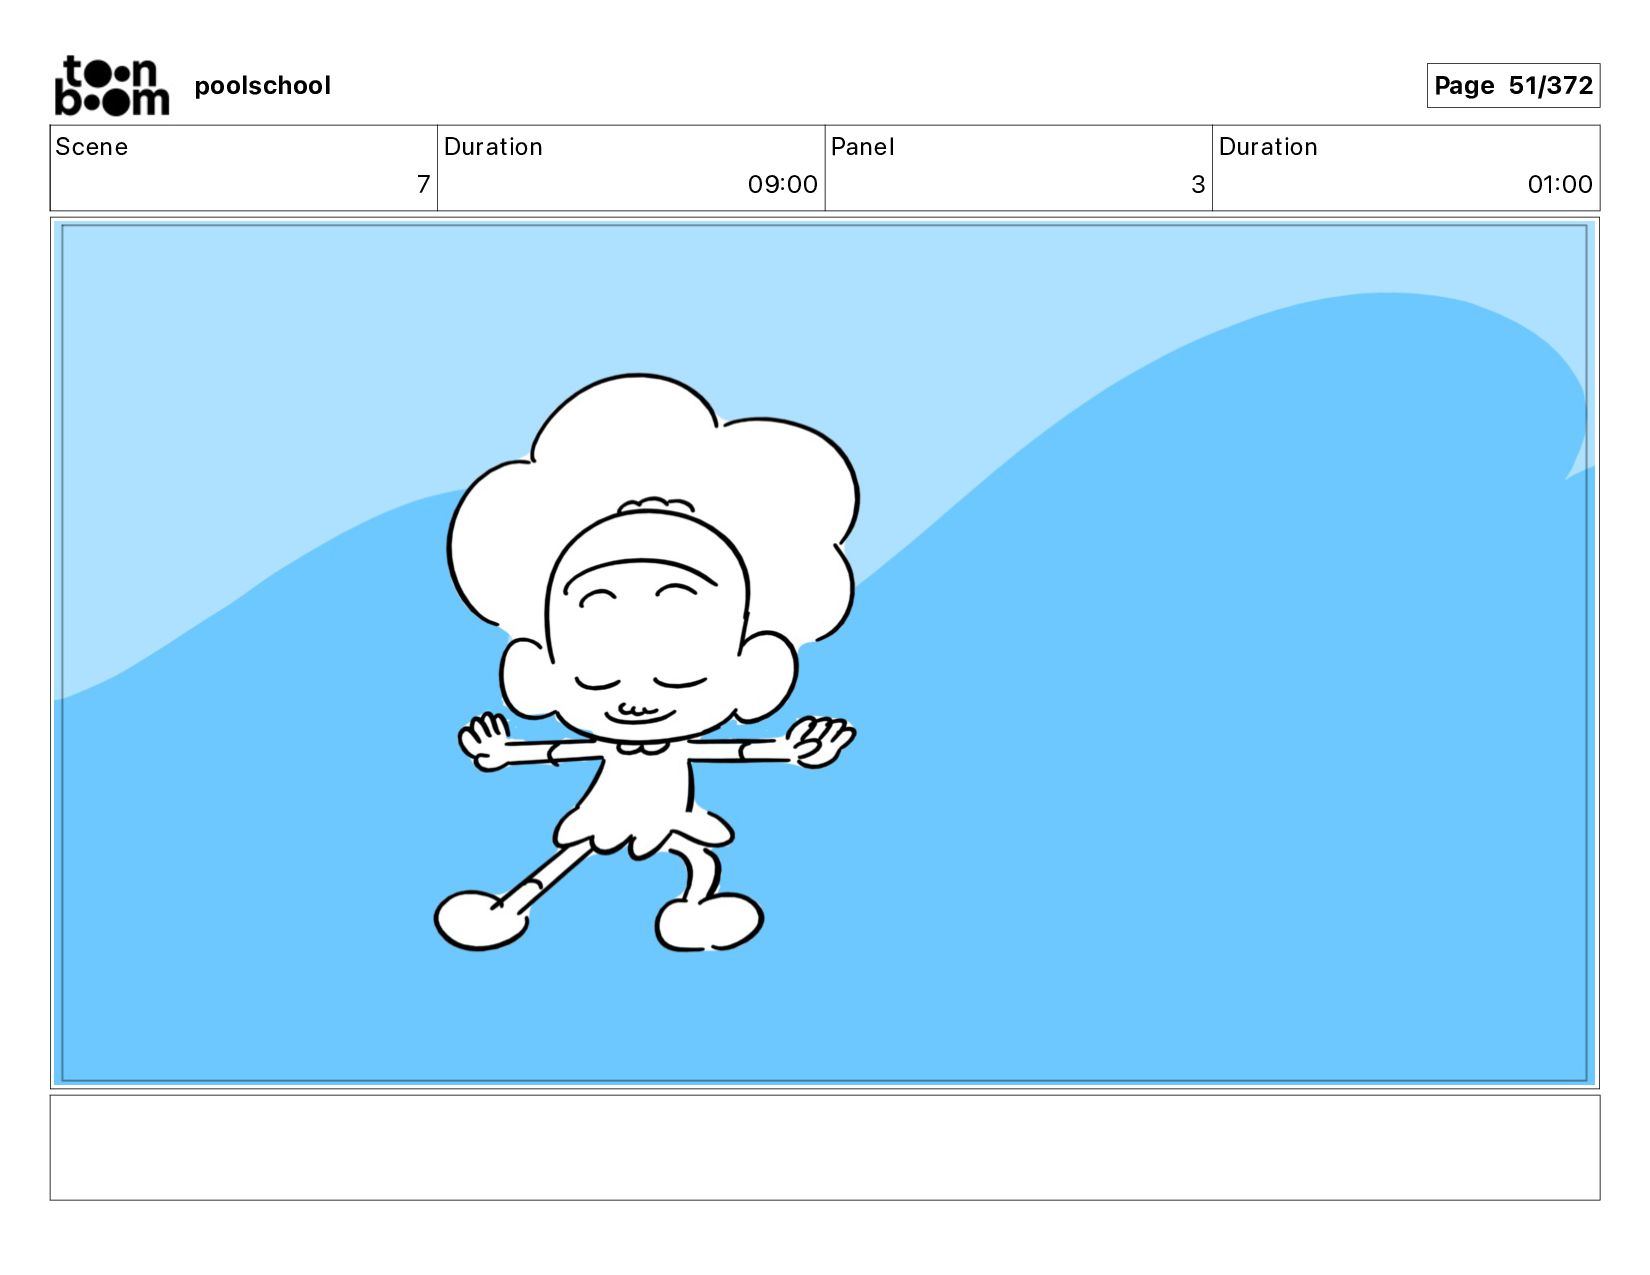Click the 'Scene' header label
Viewport: 1650px width, 1275px height.
point(92,147)
